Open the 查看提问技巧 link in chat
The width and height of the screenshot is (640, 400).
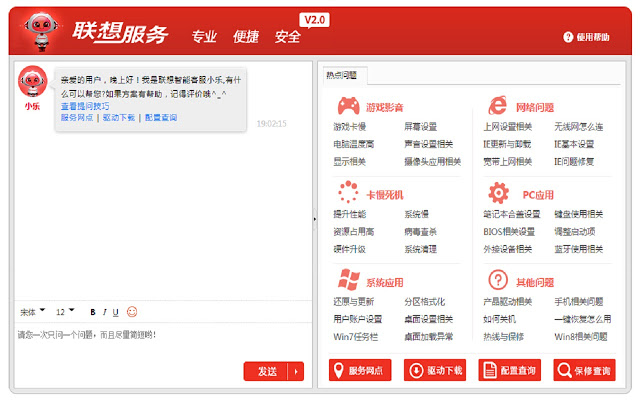click(x=85, y=106)
